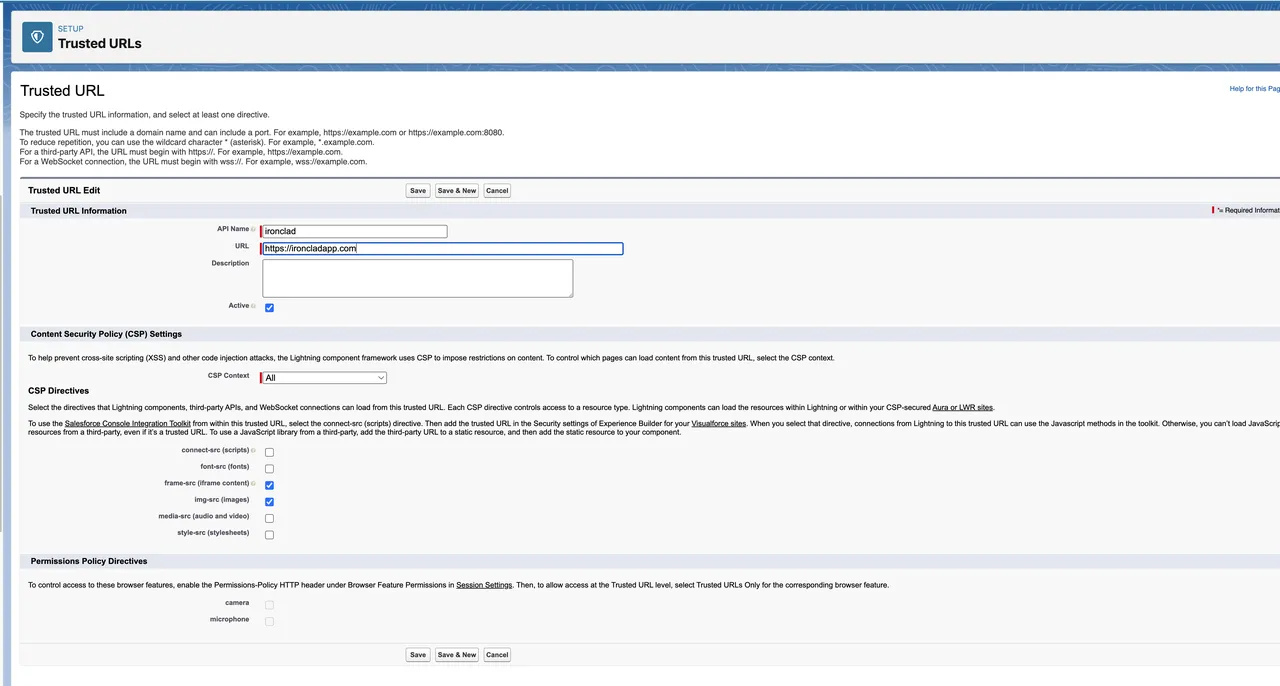Enable connect-src (scripts) checkbox
Image resolution: width=1280 pixels, height=686 pixels.
(x=269, y=452)
